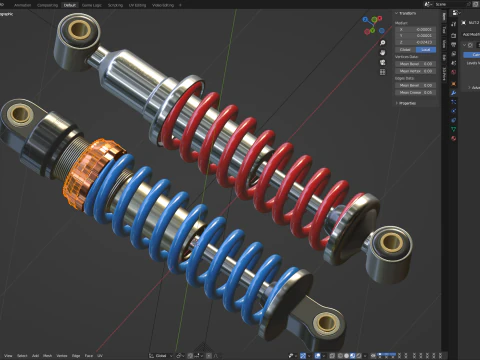The image size is (480, 360).
Task: Adjust Edges Mean Crease field
Action: click(x=416, y=92)
